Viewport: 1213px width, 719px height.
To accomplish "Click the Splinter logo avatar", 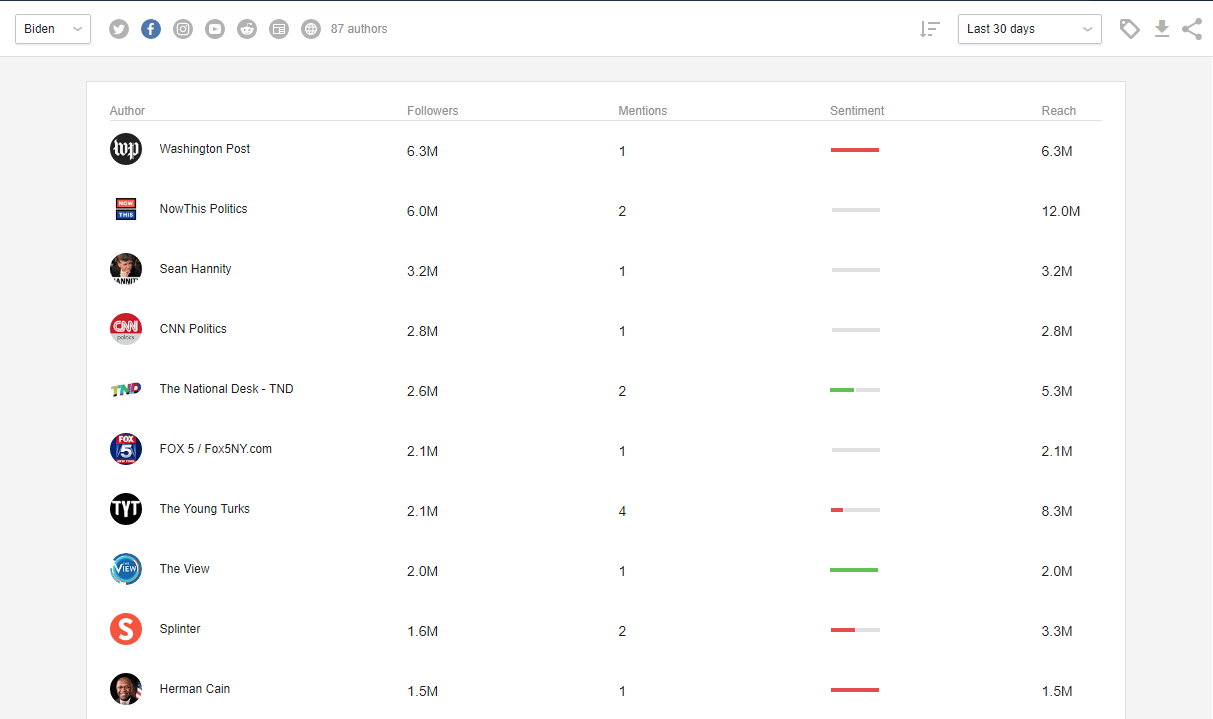I will tap(126, 629).
